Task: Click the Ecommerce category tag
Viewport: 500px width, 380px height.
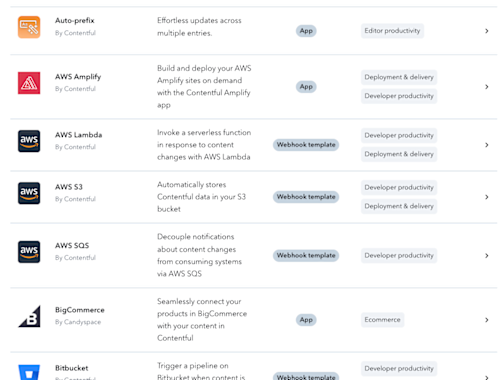Action: click(x=382, y=320)
